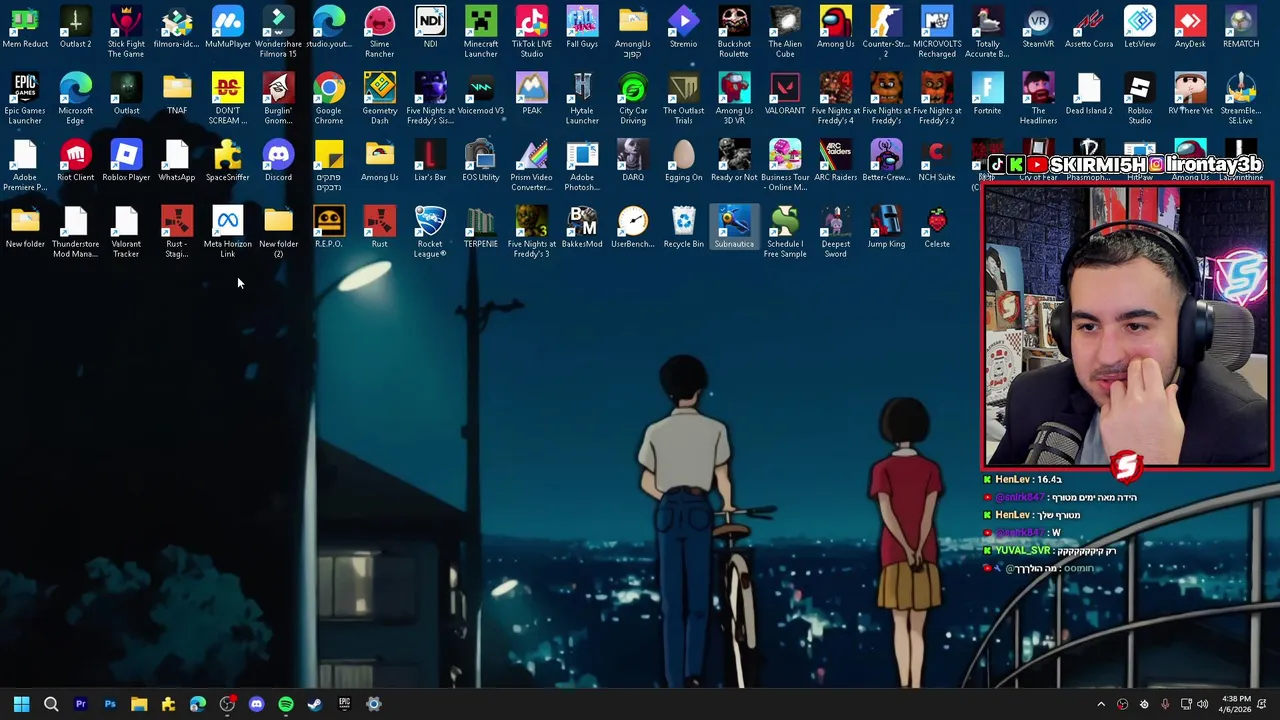This screenshot has height=720, width=1280.
Task: Select the Stremio desktop icon
Action: (x=683, y=28)
